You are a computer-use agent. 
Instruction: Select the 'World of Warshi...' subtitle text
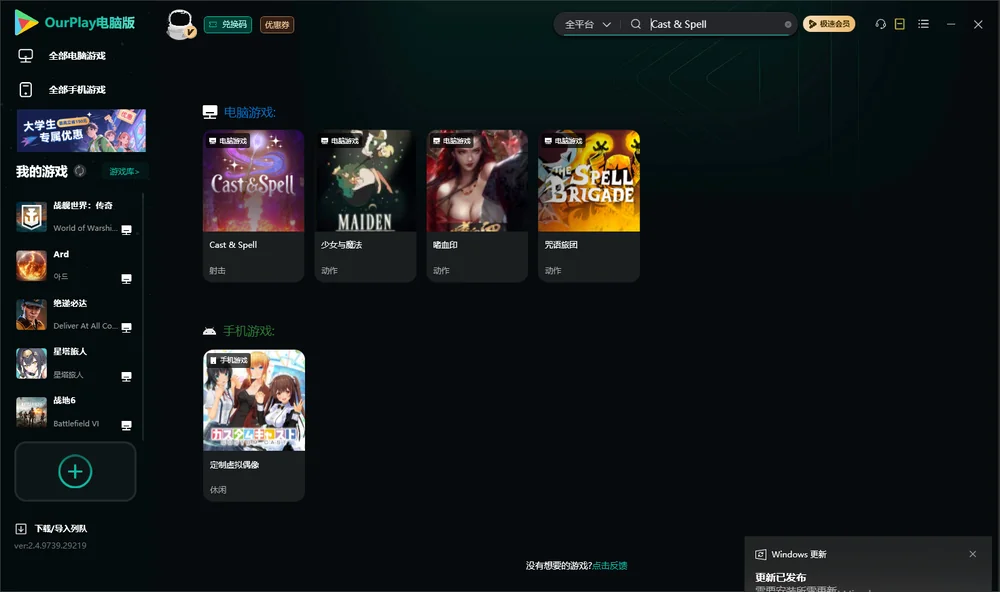[x=85, y=228]
